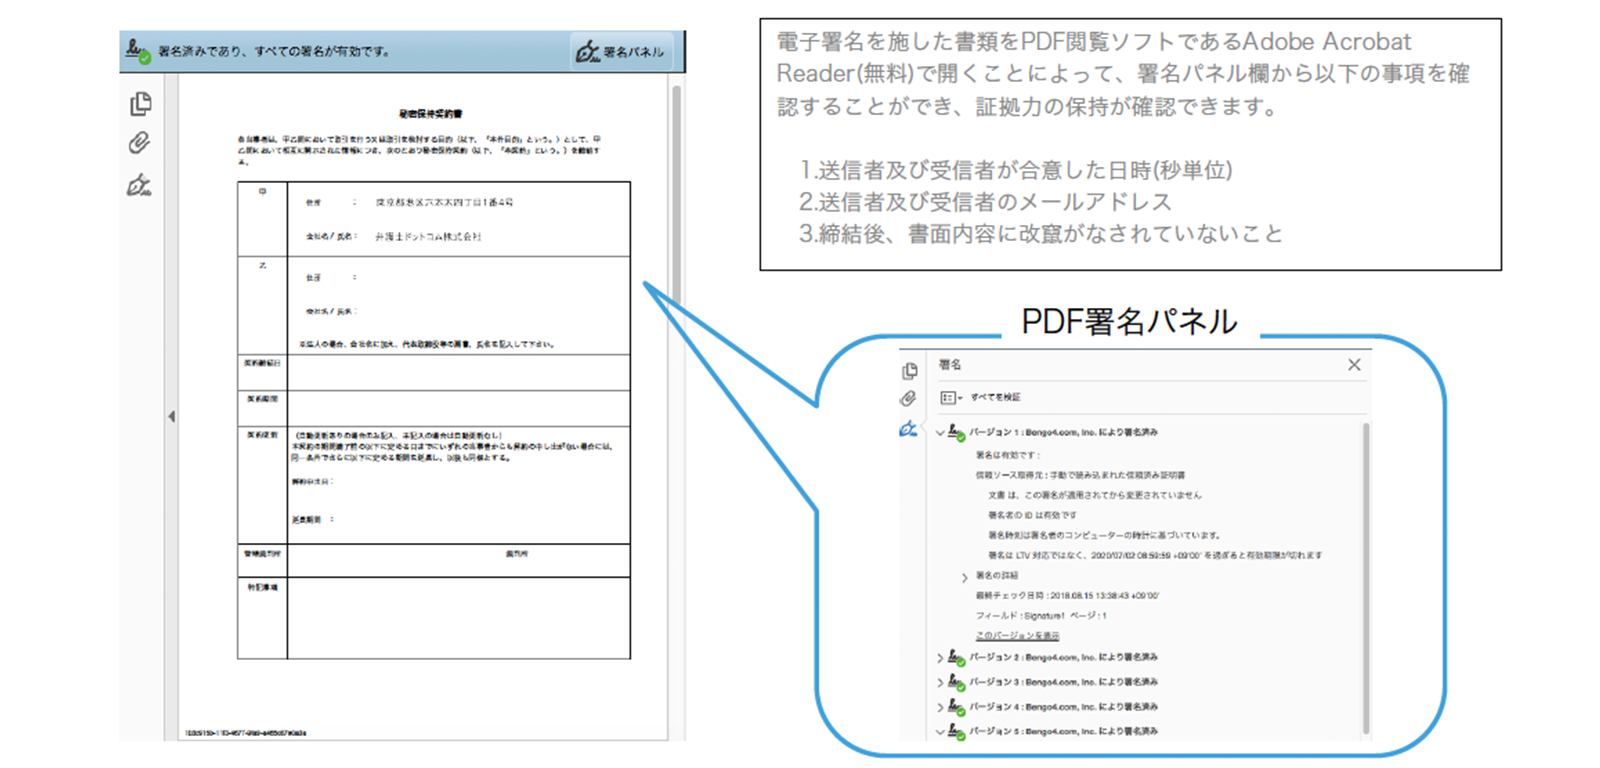
Task: Click the 弁護士ドットコム株式会社 company name in the document
Action: (428, 237)
